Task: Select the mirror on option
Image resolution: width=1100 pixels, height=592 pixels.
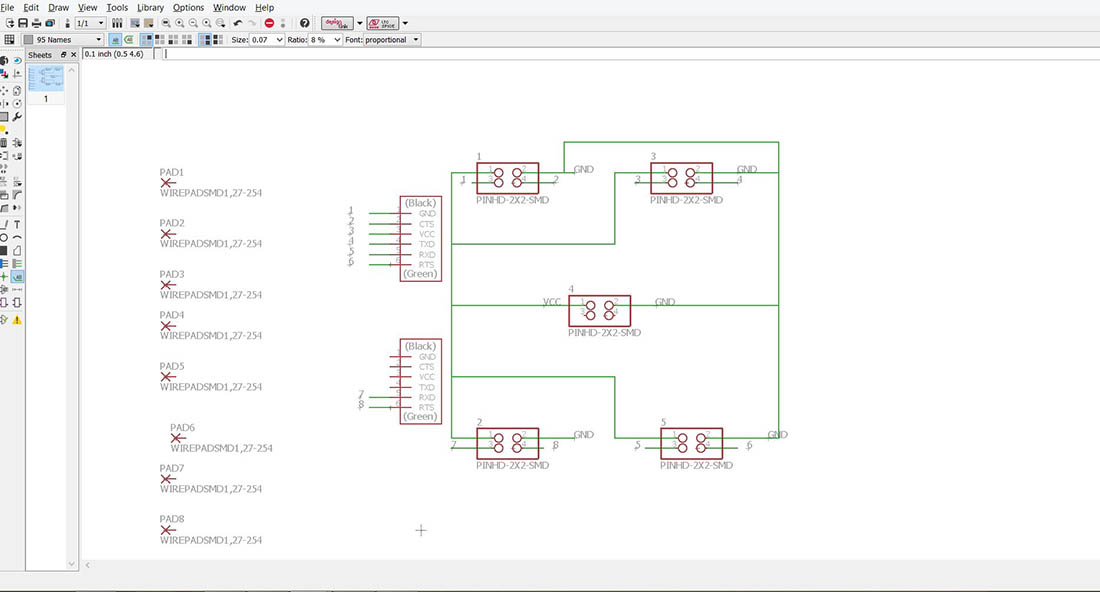Action: pos(218,40)
